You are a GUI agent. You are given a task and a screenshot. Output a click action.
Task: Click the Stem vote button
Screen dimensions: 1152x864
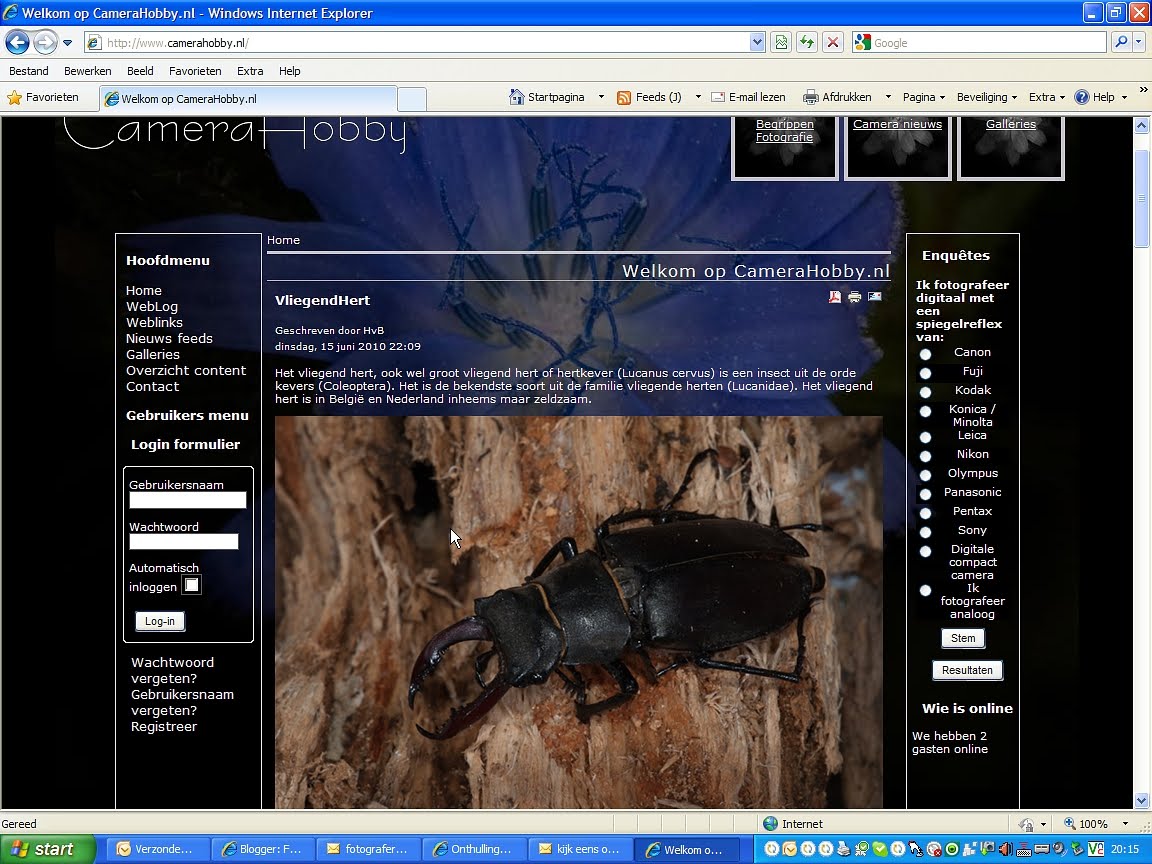pos(962,638)
